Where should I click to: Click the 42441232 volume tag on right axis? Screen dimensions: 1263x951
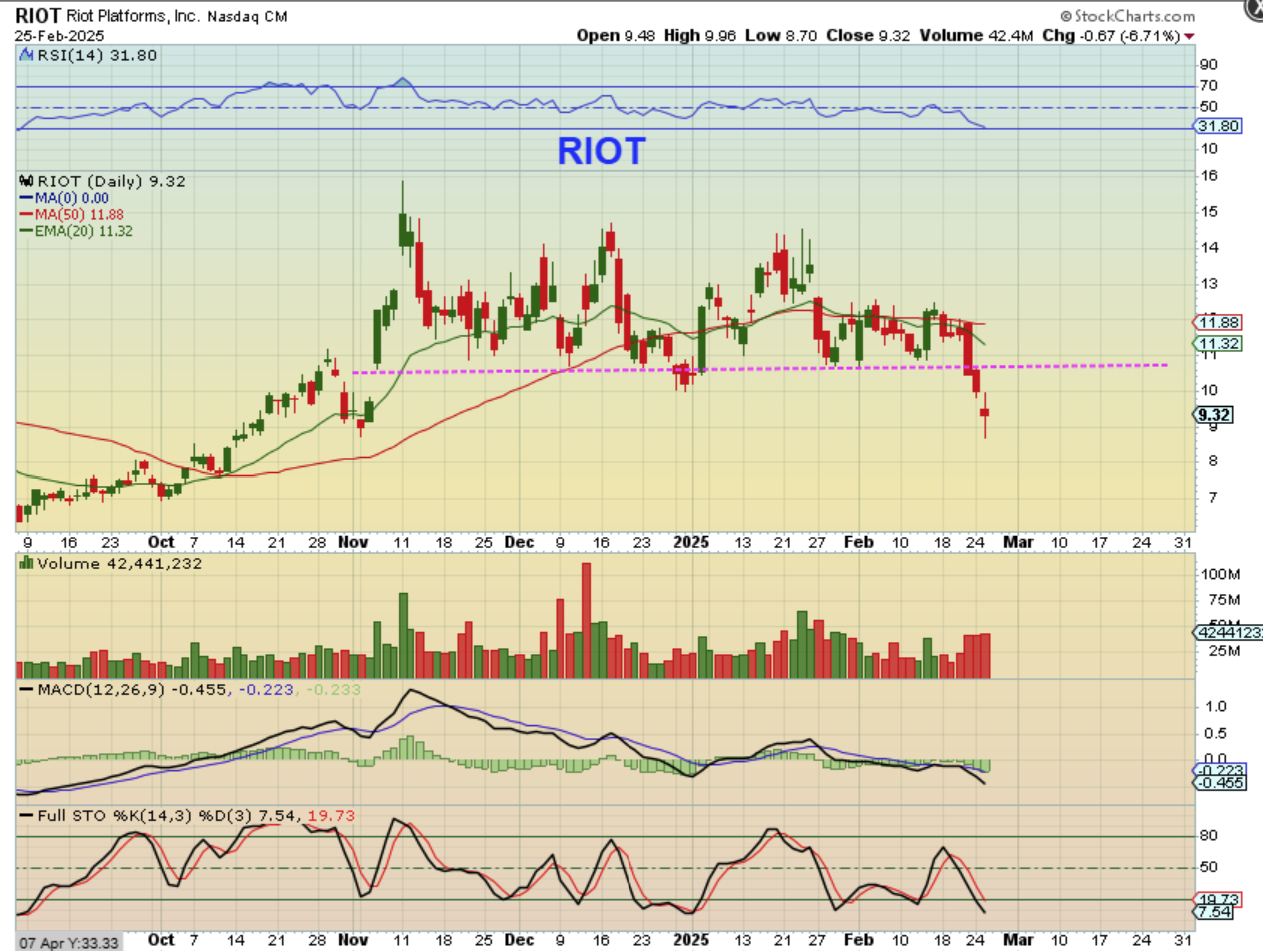tap(1228, 632)
